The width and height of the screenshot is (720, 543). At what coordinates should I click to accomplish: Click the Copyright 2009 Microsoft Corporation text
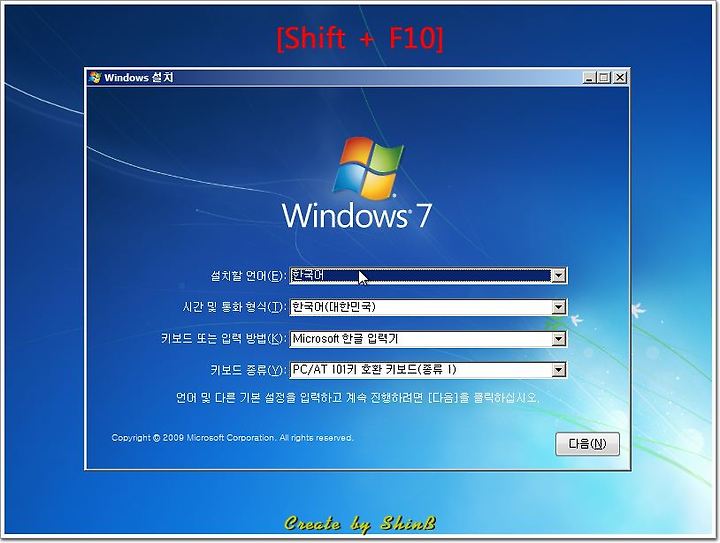pos(232,438)
